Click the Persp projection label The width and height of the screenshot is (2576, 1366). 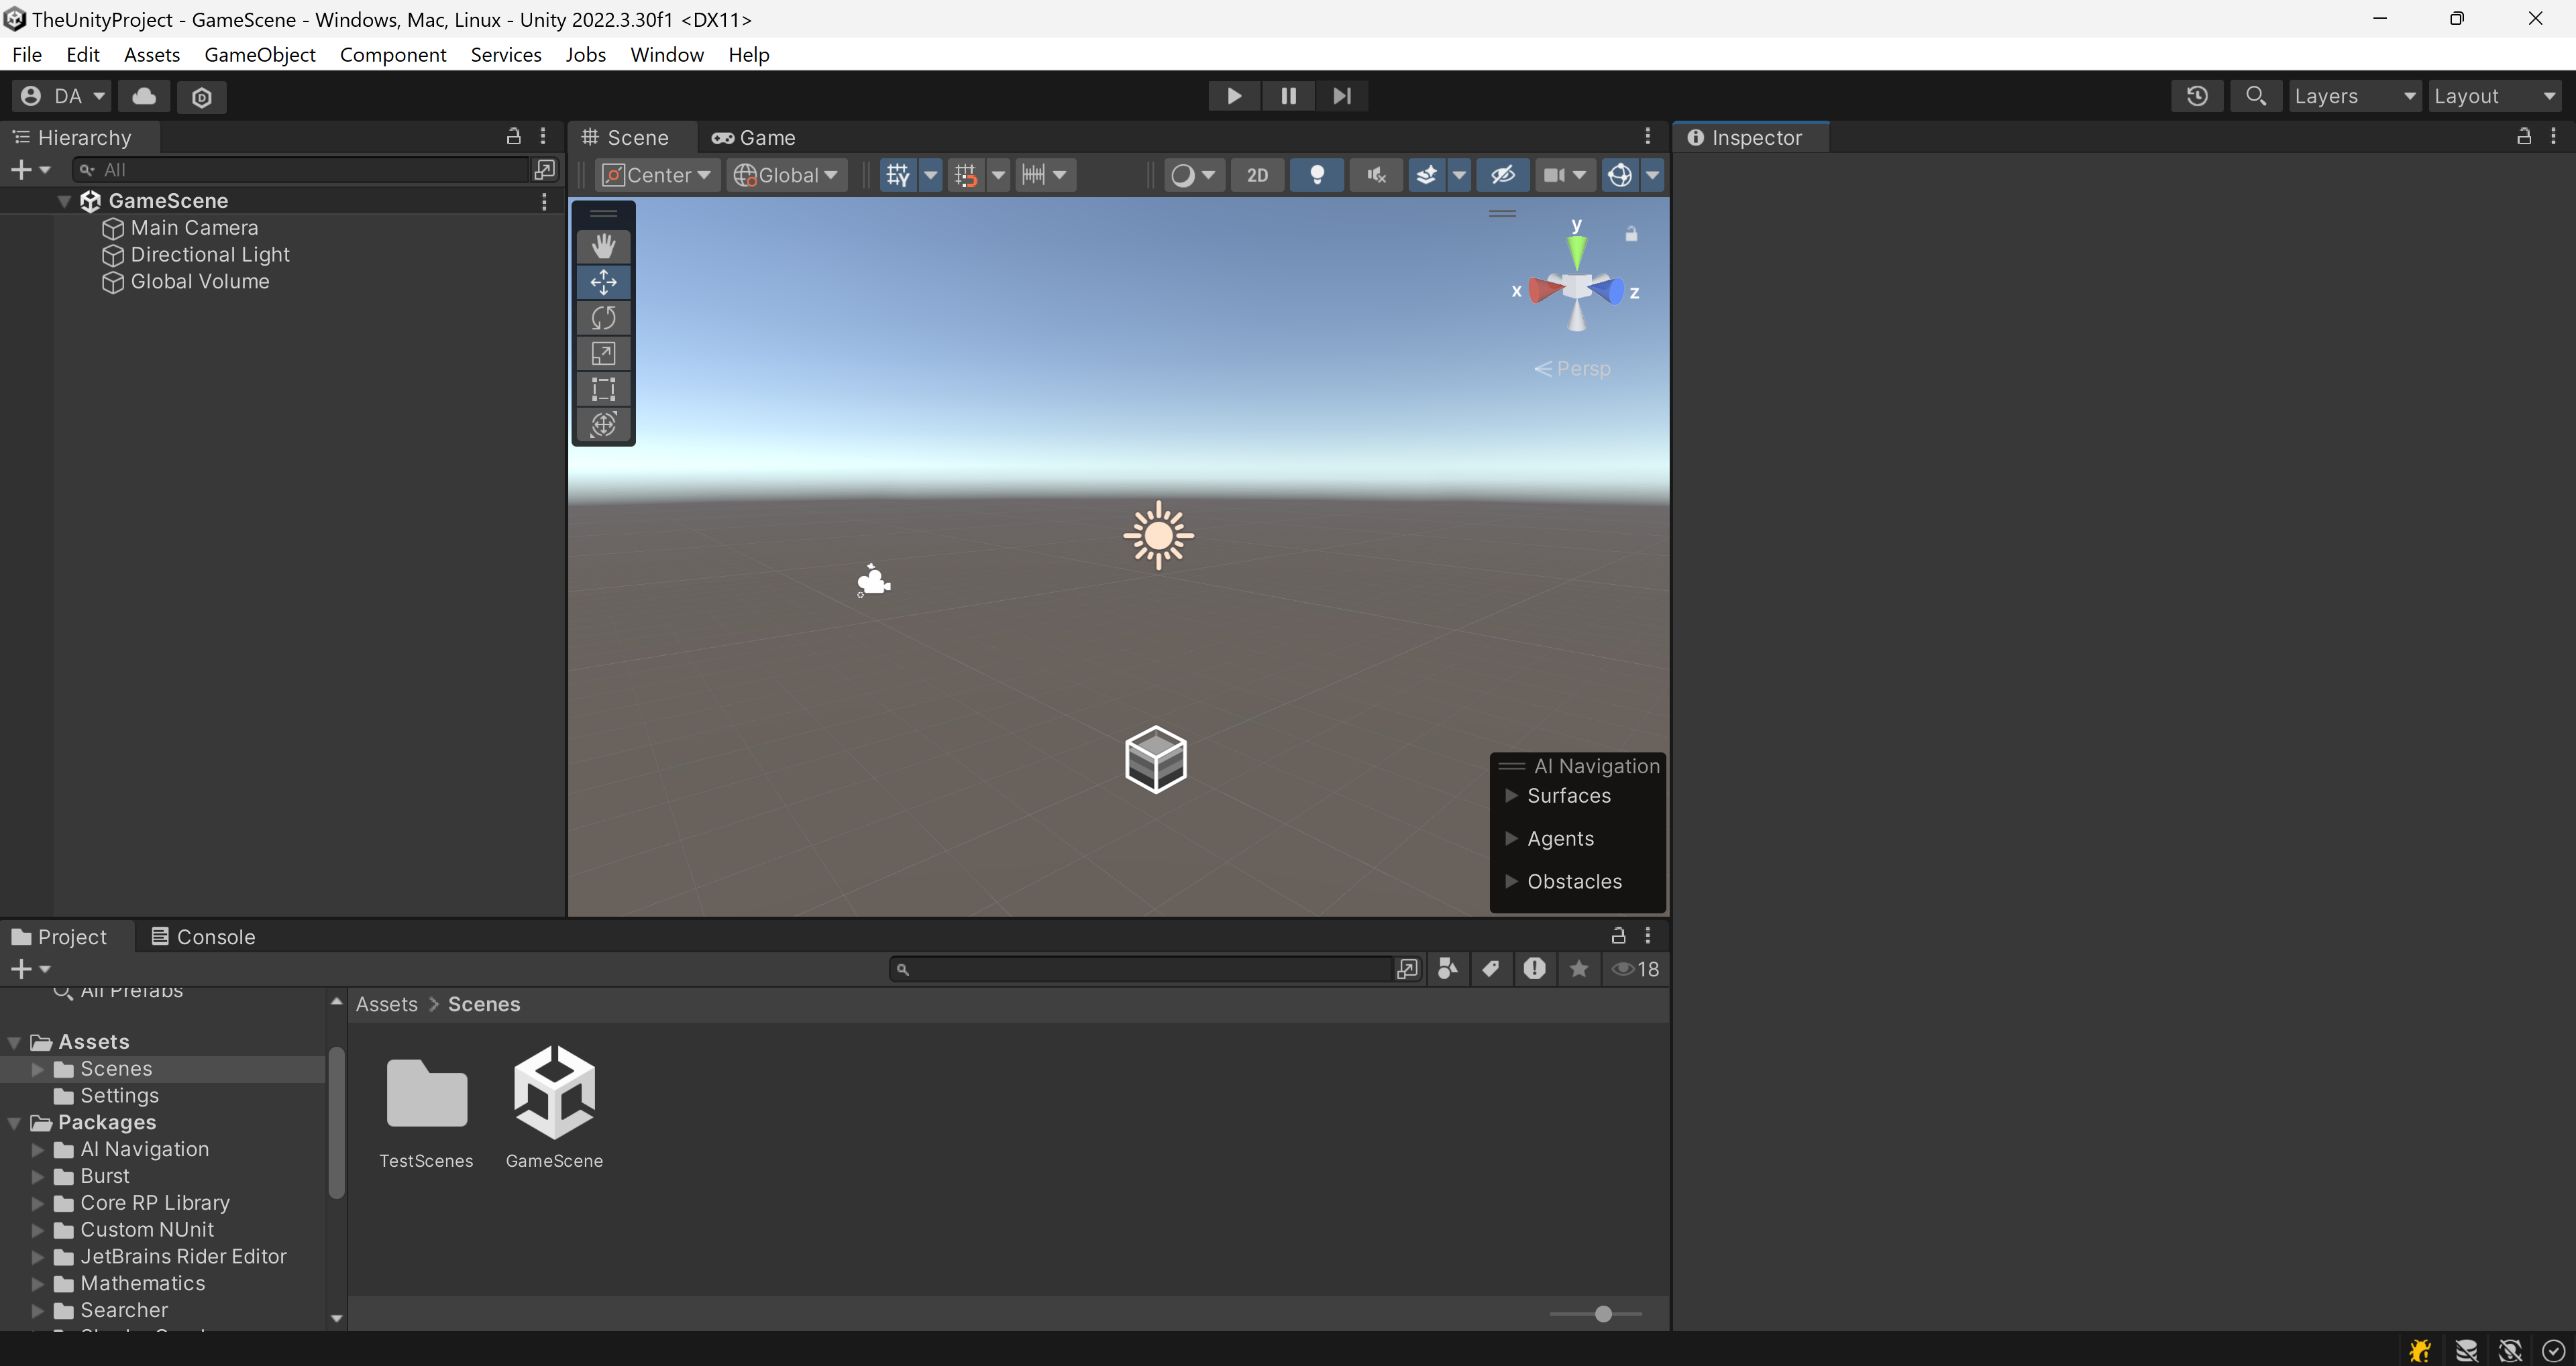point(1572,368)
